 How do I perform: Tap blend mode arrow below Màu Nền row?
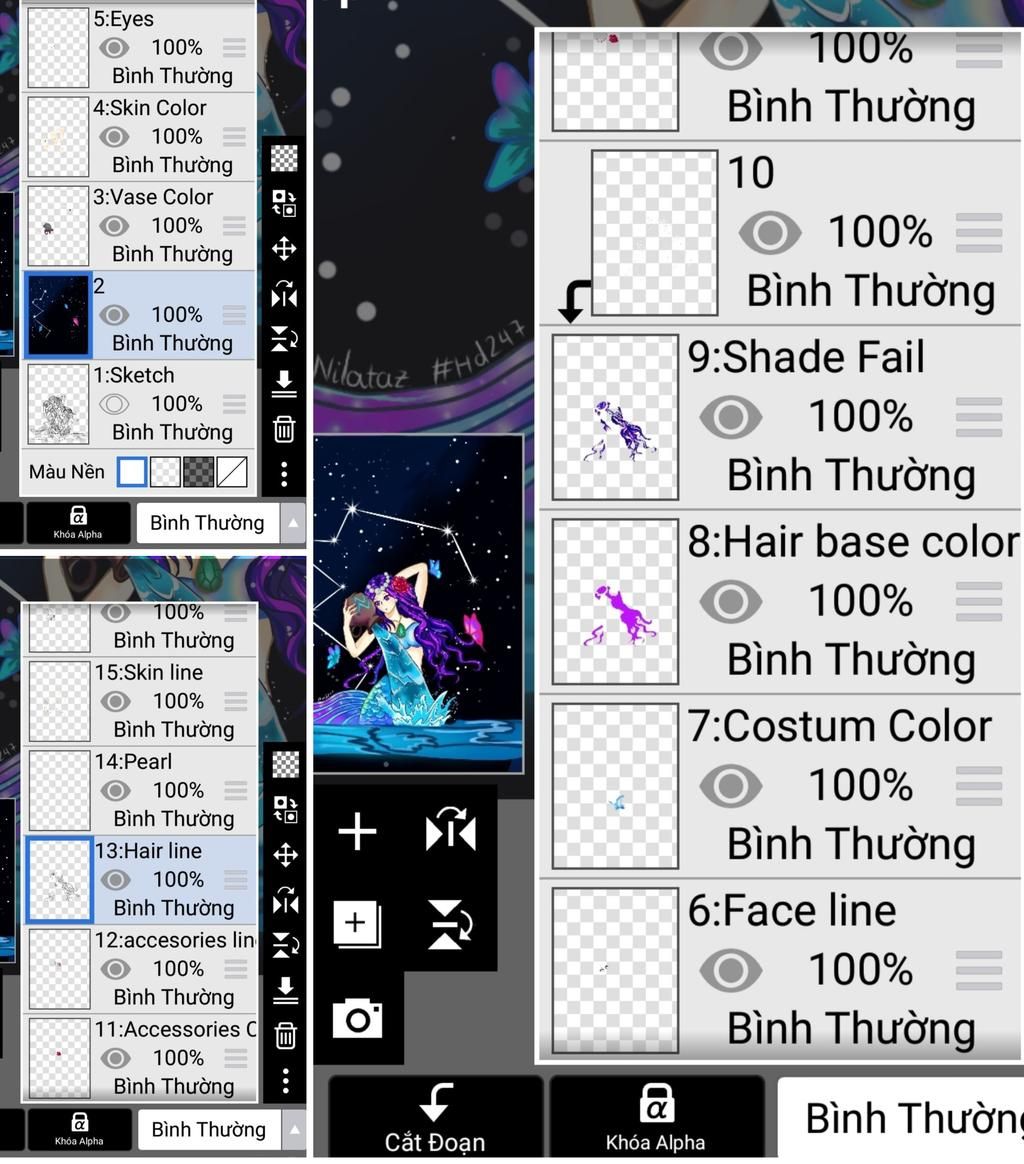pyautogui.click(x=293, y=523)
